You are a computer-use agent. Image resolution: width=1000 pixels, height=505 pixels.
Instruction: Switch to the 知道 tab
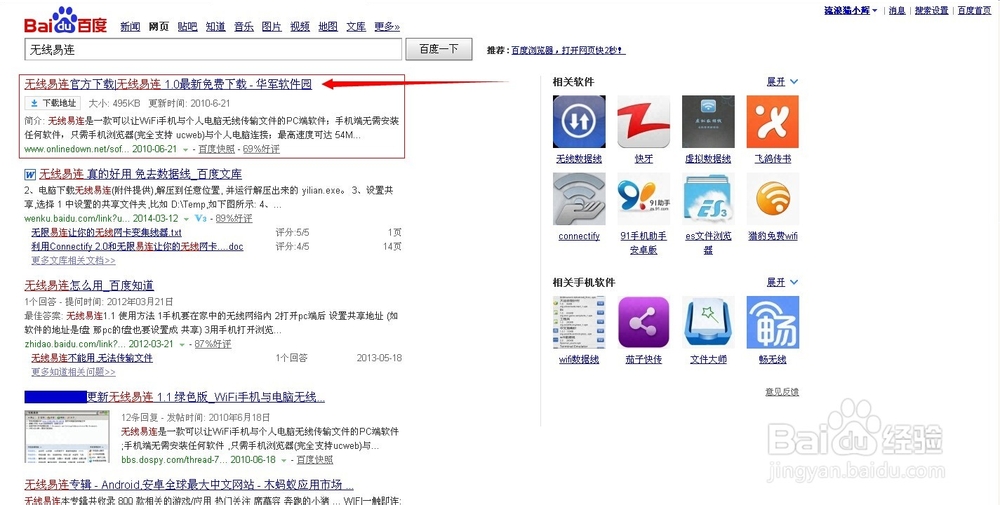tap(216, 27)
